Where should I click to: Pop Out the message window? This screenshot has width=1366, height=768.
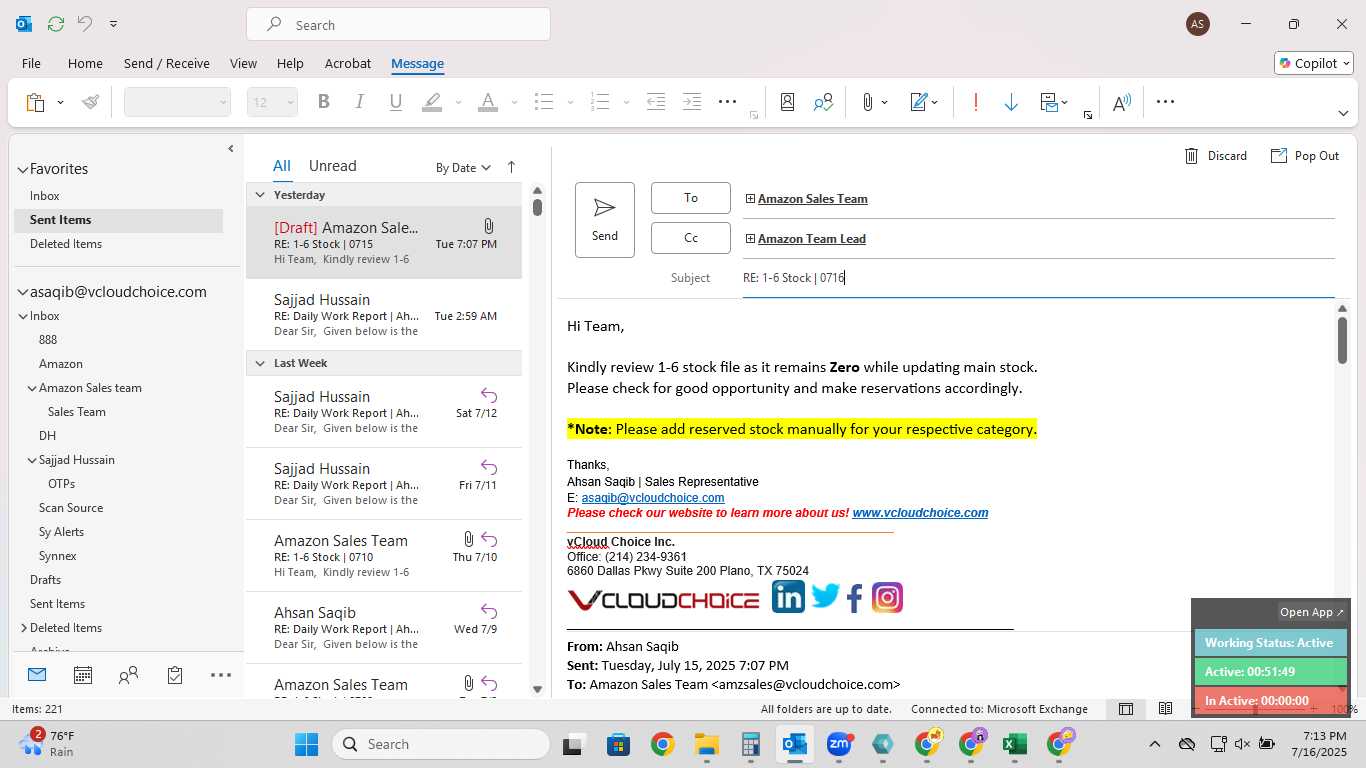(x=1304, y=155)
